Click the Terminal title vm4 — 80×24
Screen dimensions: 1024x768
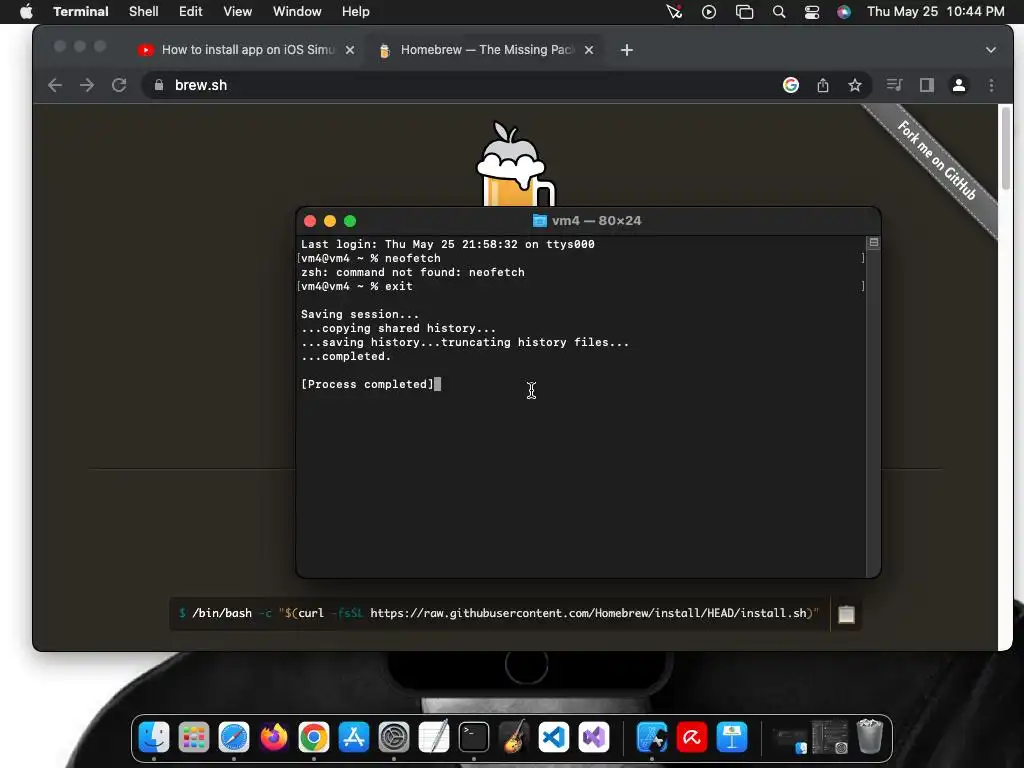click(587, 221)
